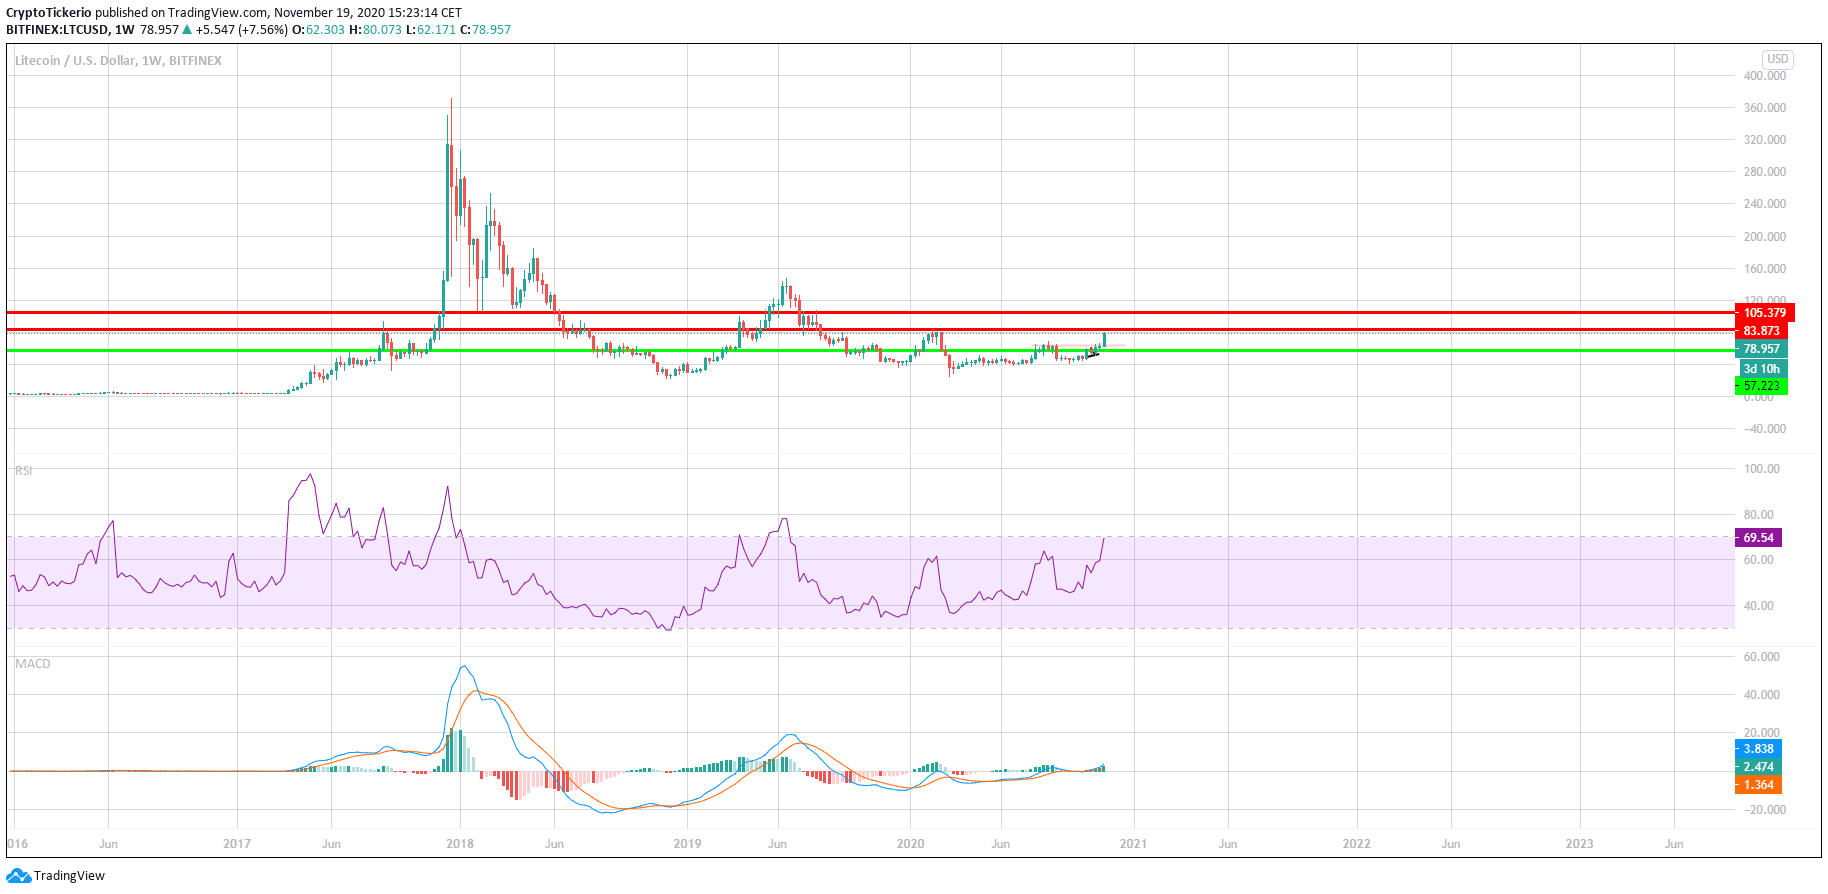Screen dimensions: 1828x894
Task: Click the 2018 mark on time axis
Action: 460,844
